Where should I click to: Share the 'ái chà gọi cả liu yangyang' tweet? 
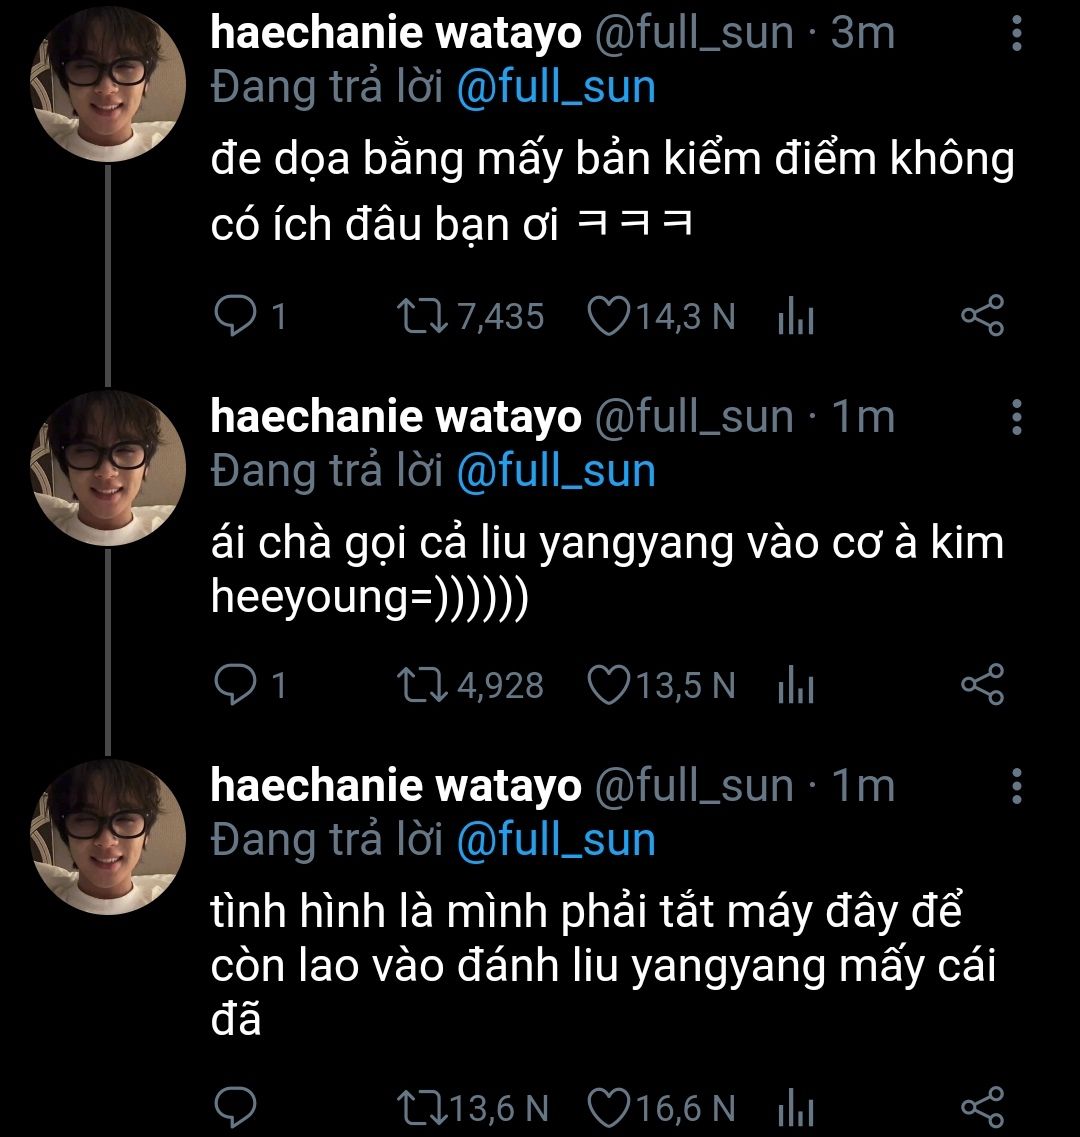pos(982,685)
